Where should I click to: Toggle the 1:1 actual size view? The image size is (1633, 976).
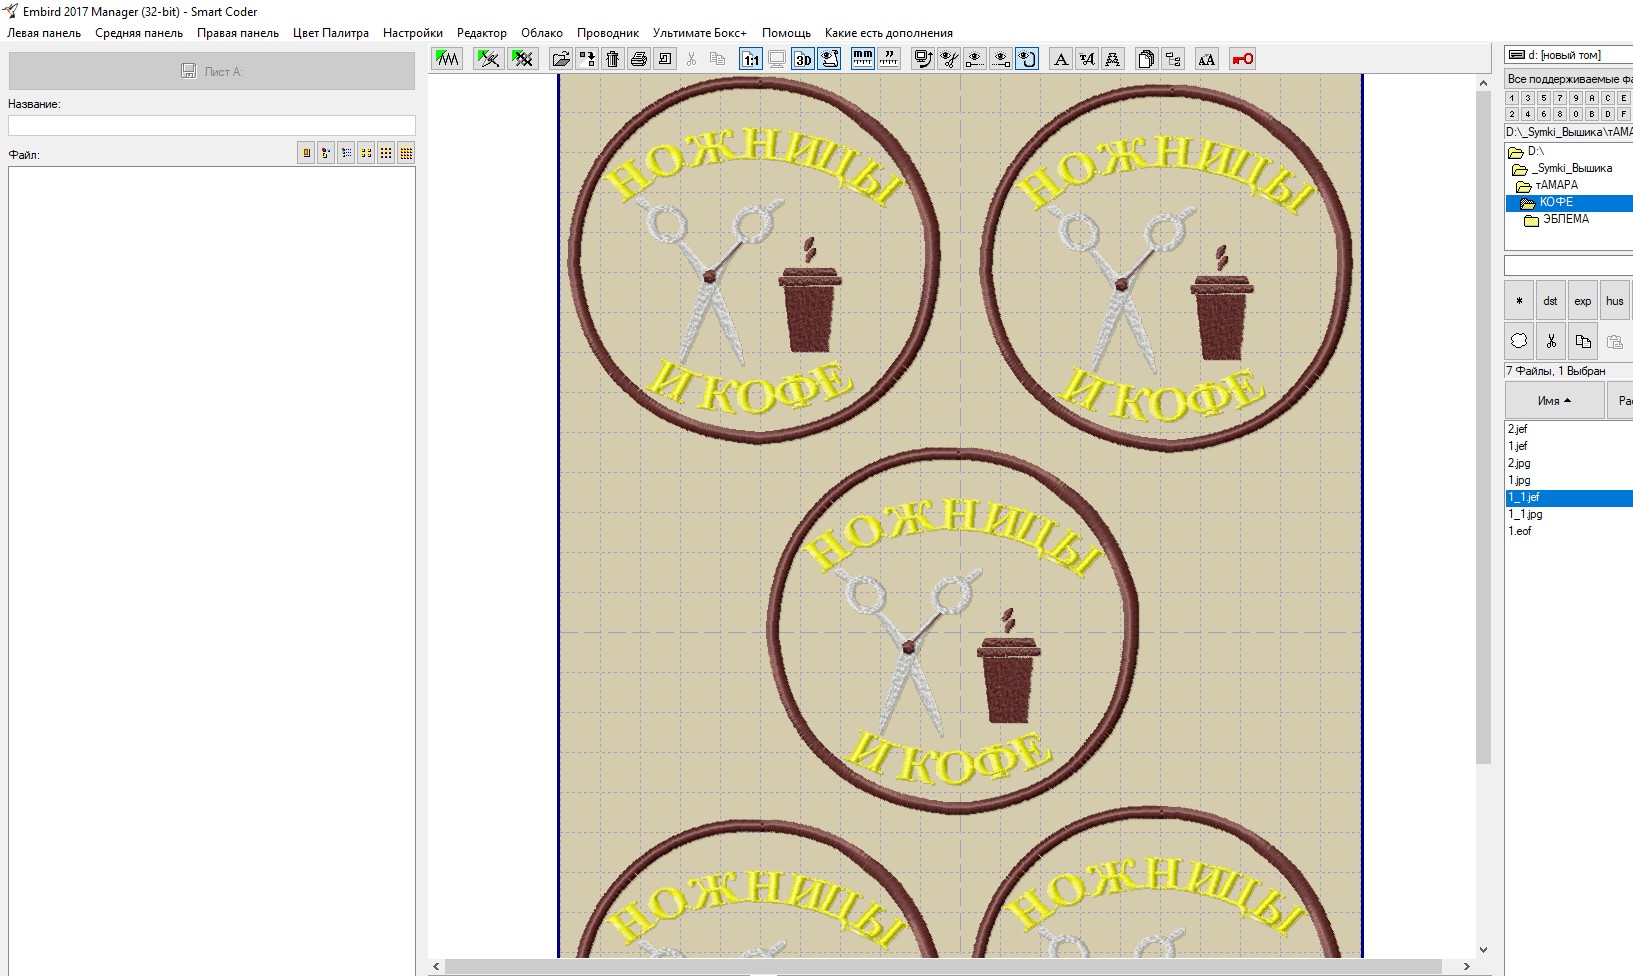pos(751,59)
